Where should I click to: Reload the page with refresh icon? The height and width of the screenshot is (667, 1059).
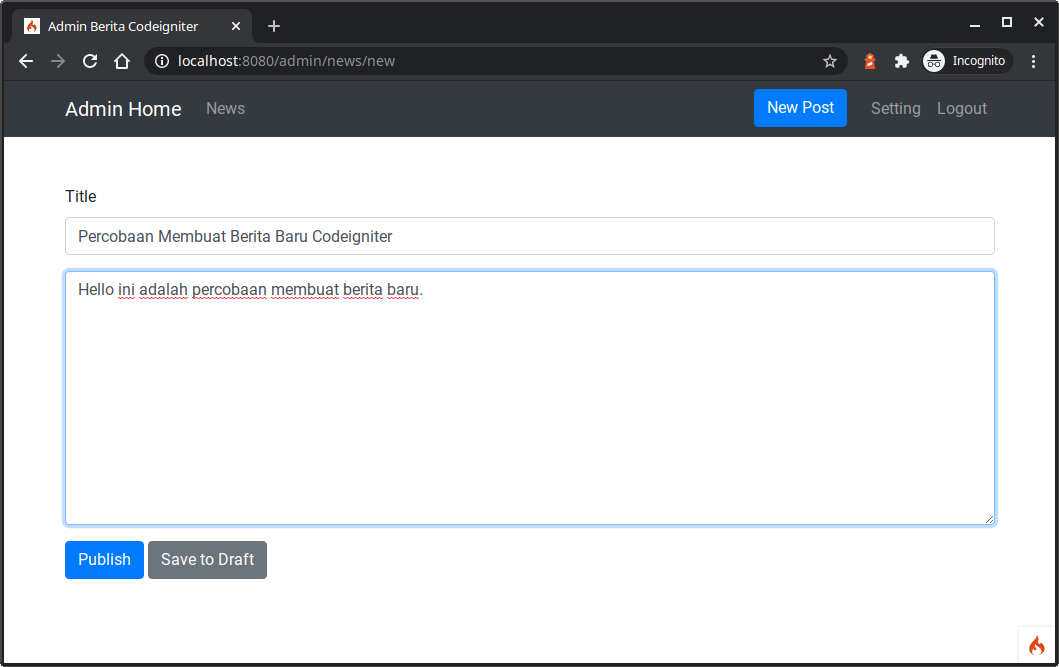pos(90,61)
